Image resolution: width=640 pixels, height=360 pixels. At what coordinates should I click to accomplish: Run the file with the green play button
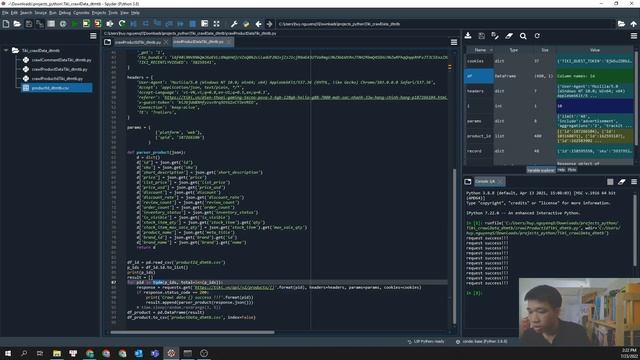tap(75, 24)
